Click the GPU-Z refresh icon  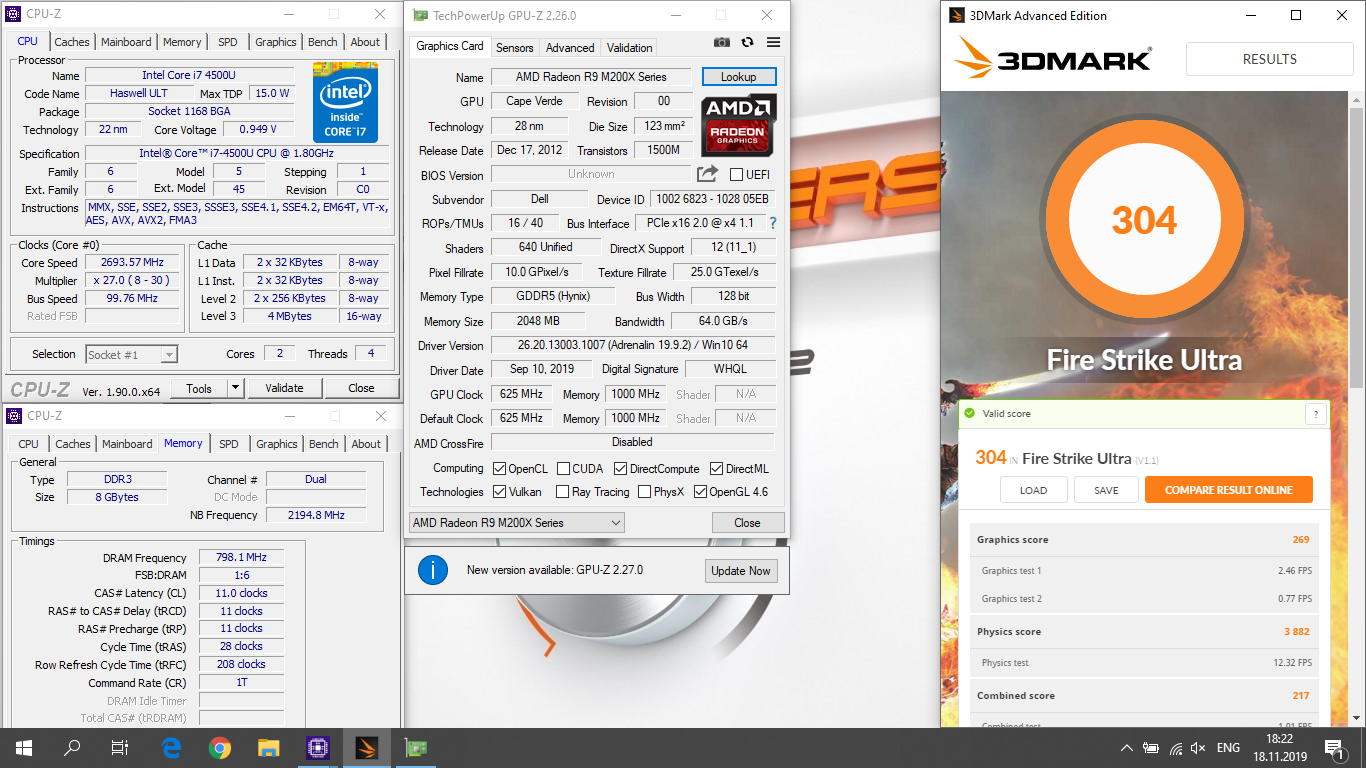pos(747,42)
